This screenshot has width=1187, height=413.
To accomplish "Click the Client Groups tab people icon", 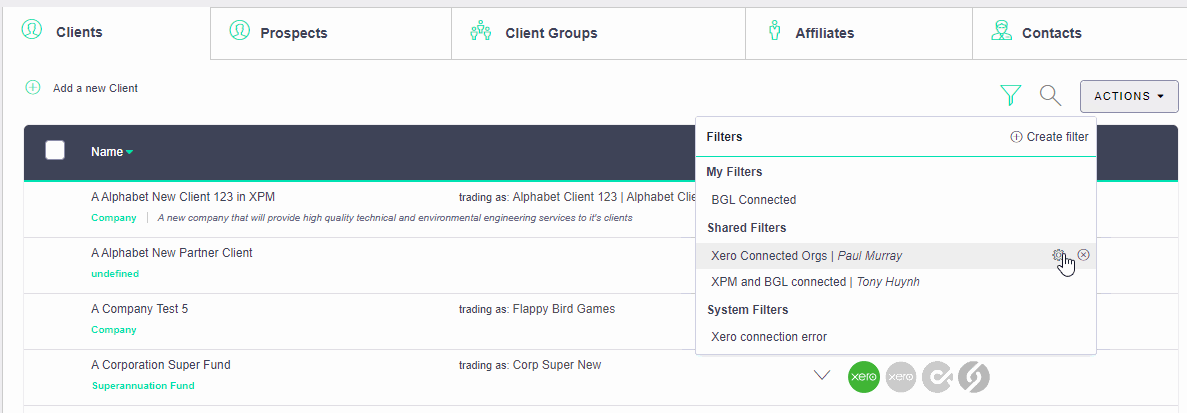I will [x=481, y=32].
